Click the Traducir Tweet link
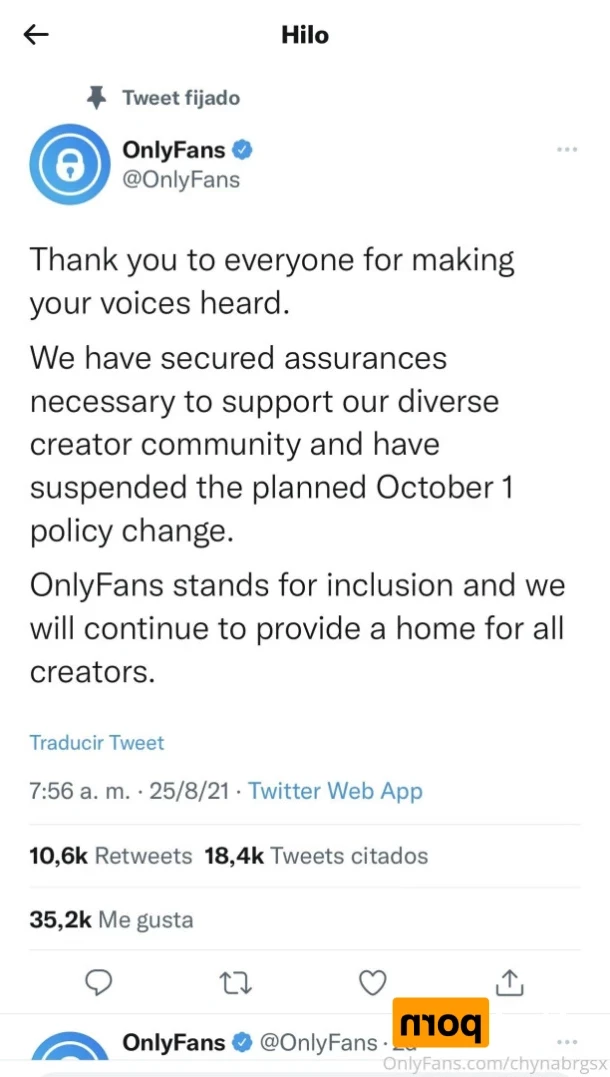The image size is (610, 1077). (x=97, y=742)
